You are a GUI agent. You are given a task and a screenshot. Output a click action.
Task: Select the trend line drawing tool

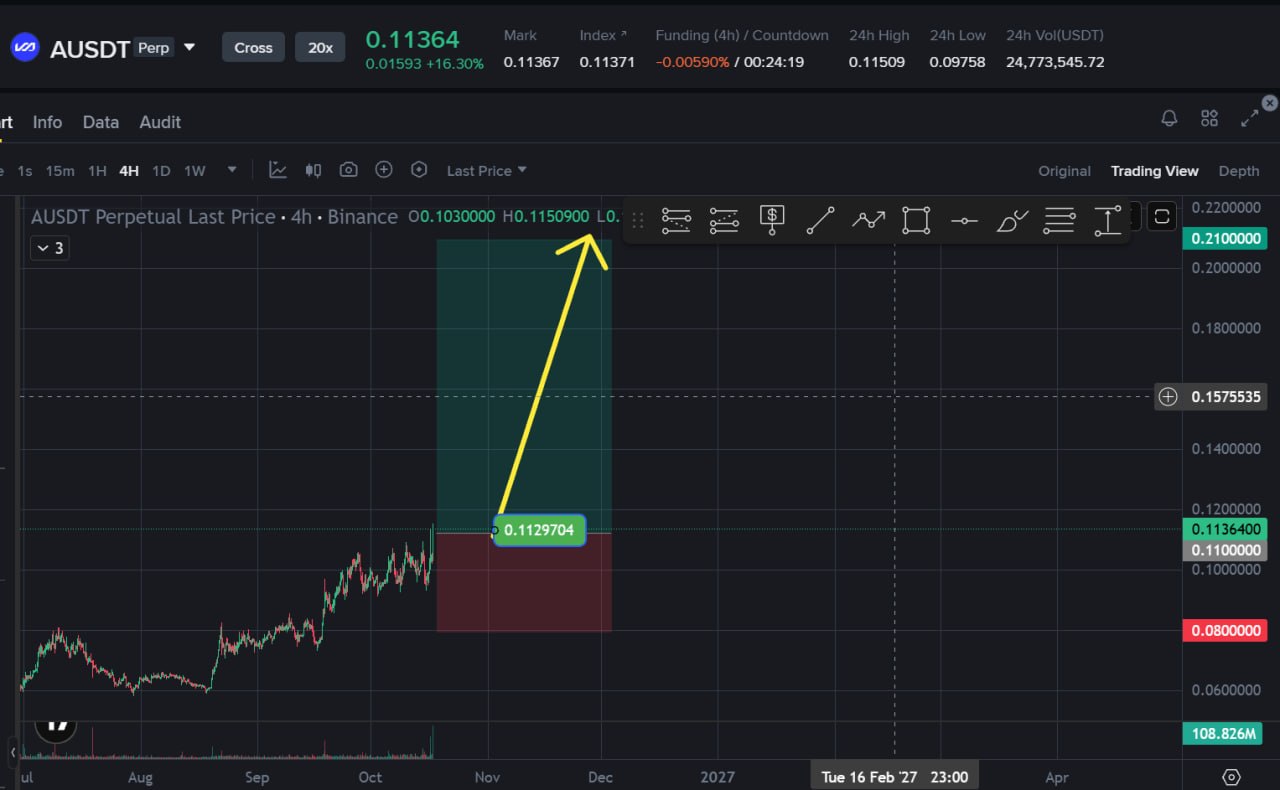coord(820,220)
